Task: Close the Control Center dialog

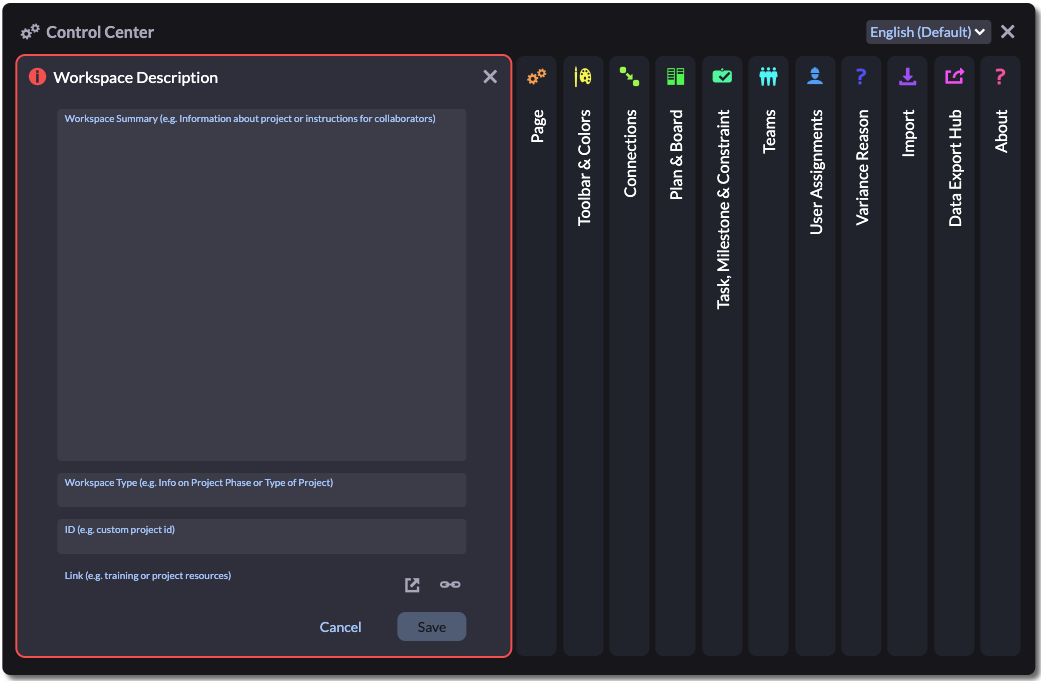Action: coord(1007,32)
